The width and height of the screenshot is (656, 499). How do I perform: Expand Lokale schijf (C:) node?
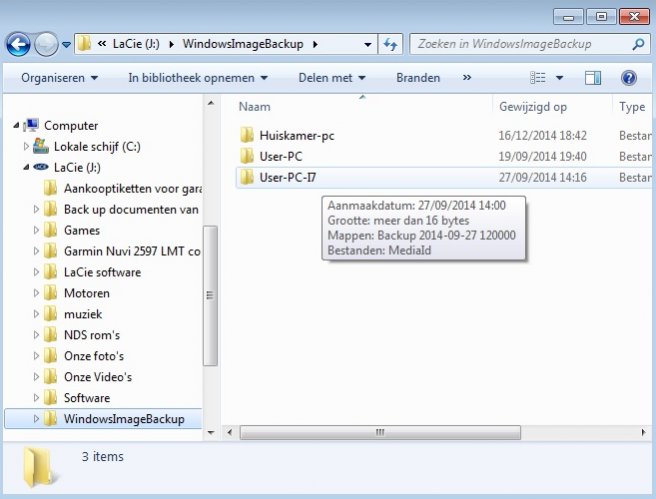click(26, 146)
